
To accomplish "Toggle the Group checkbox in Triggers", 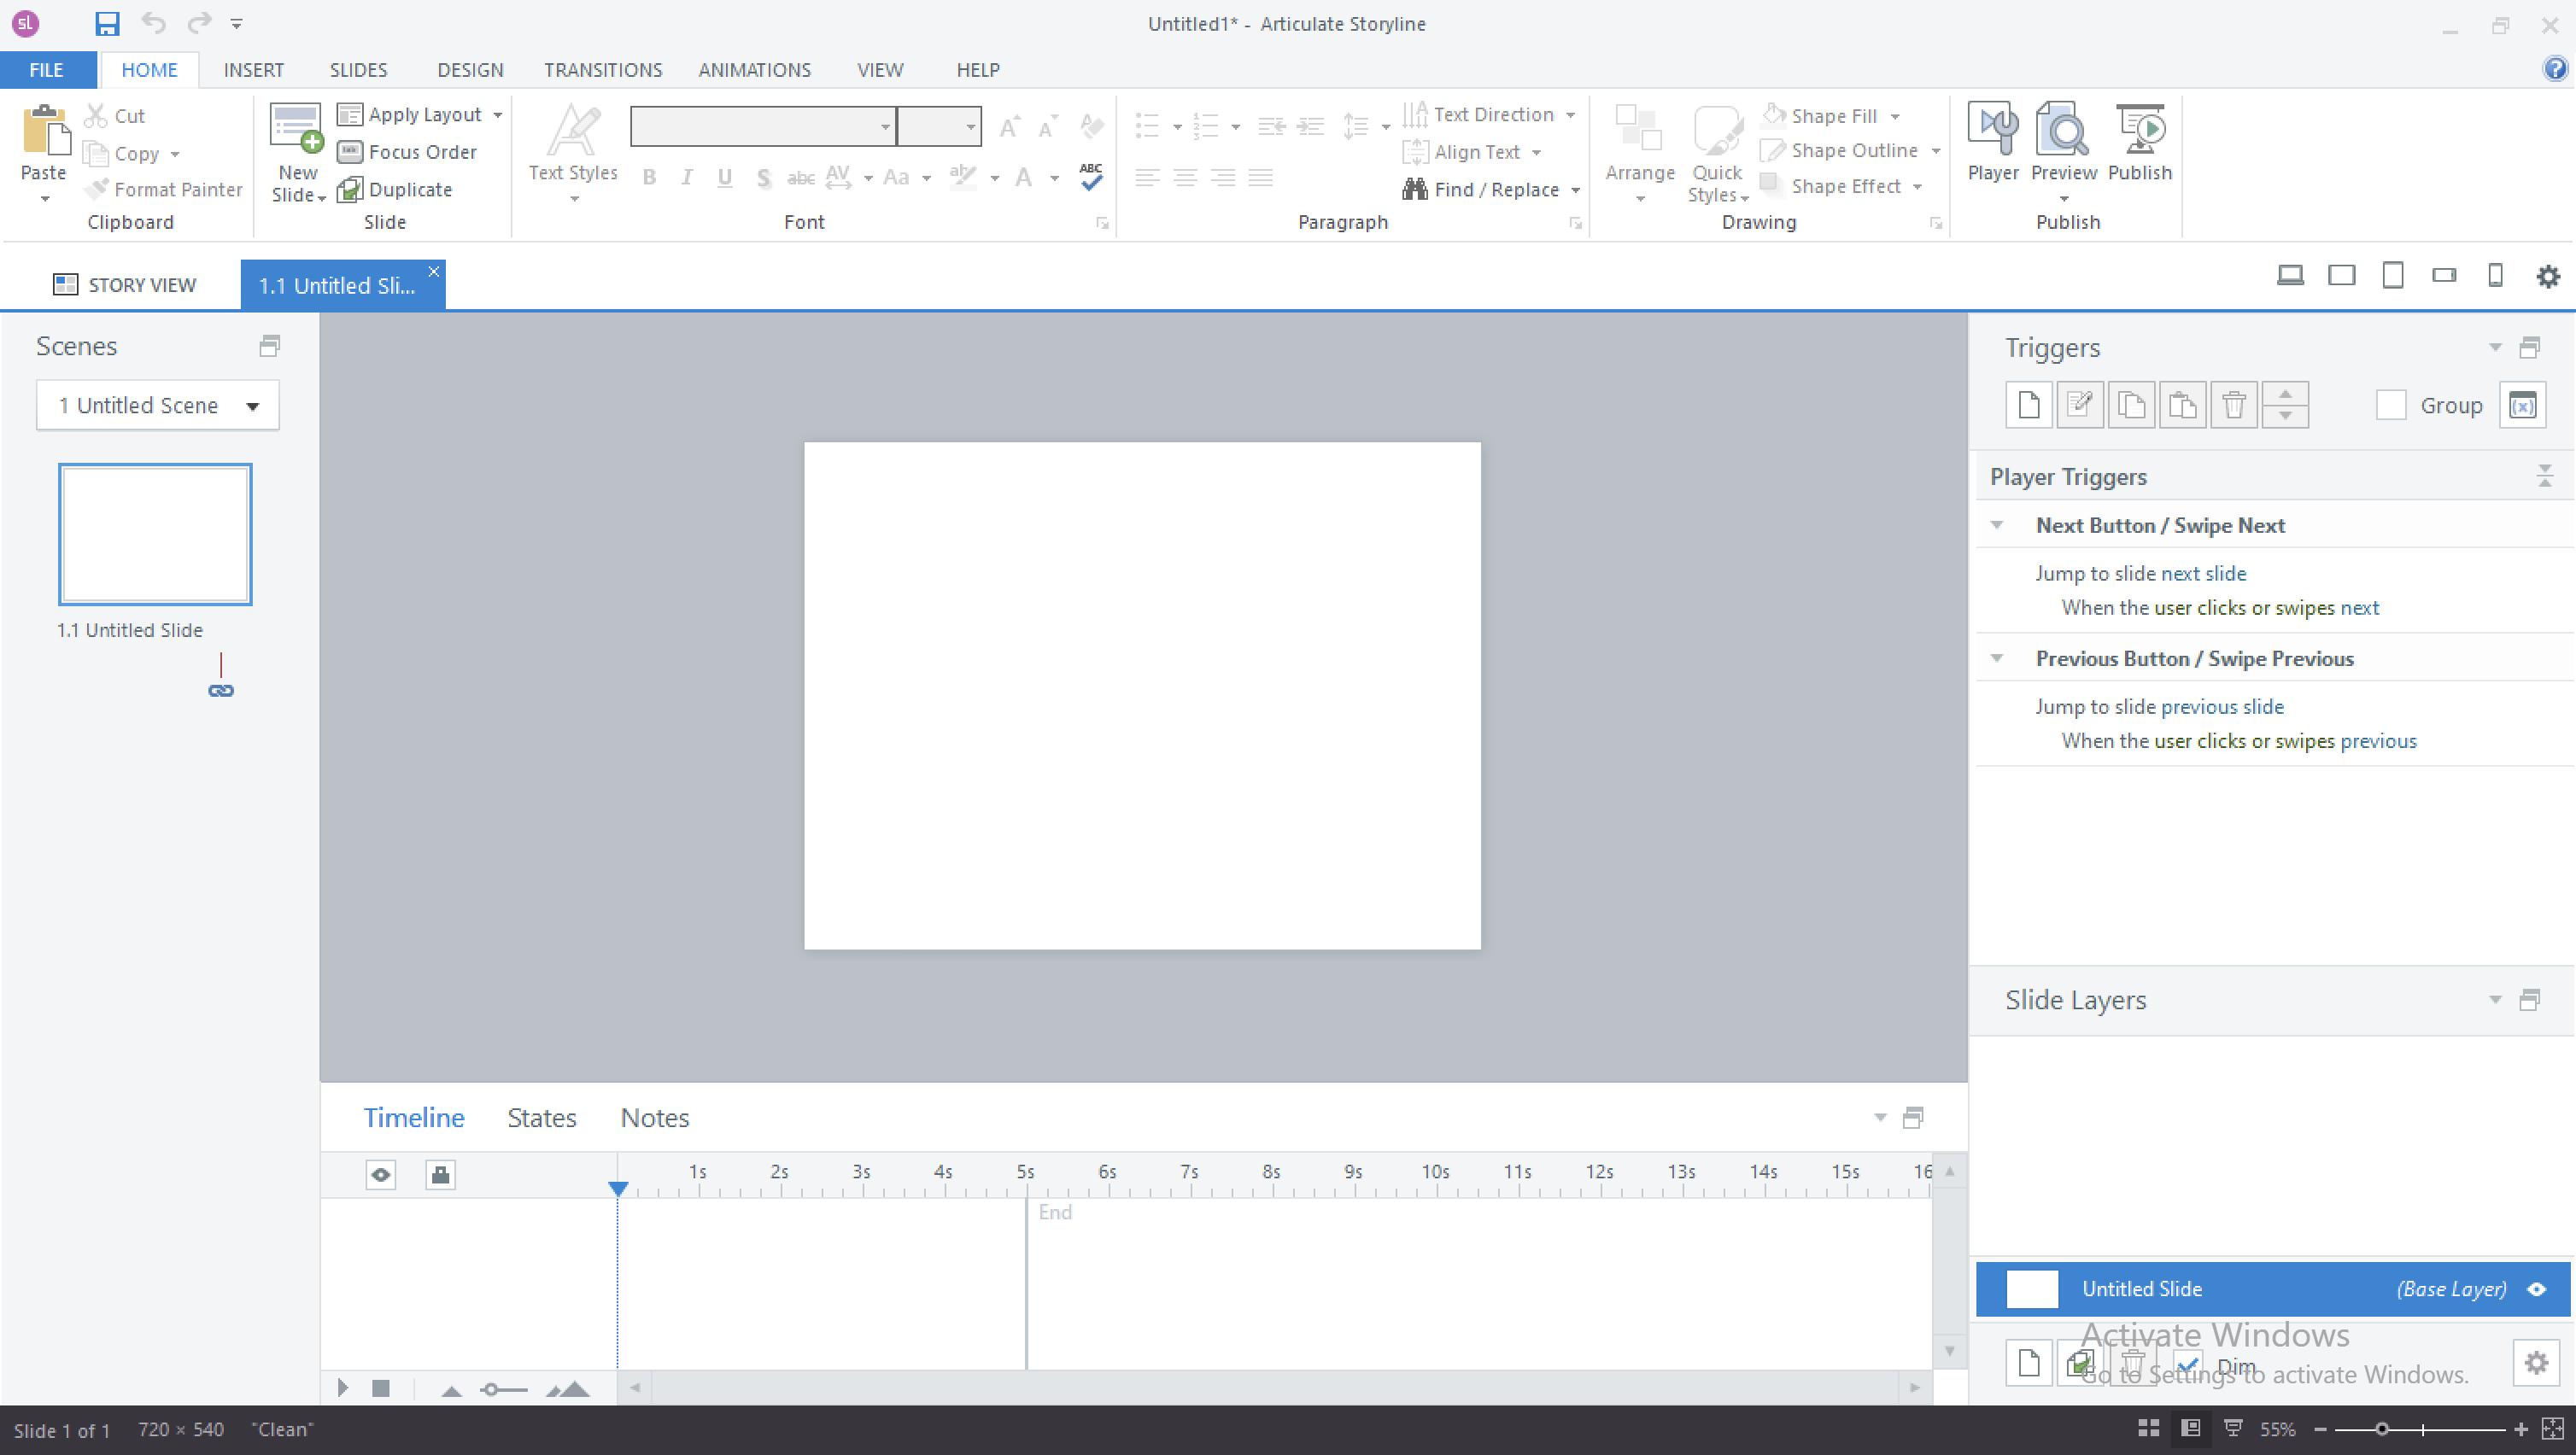I will tap(2390, 405).
